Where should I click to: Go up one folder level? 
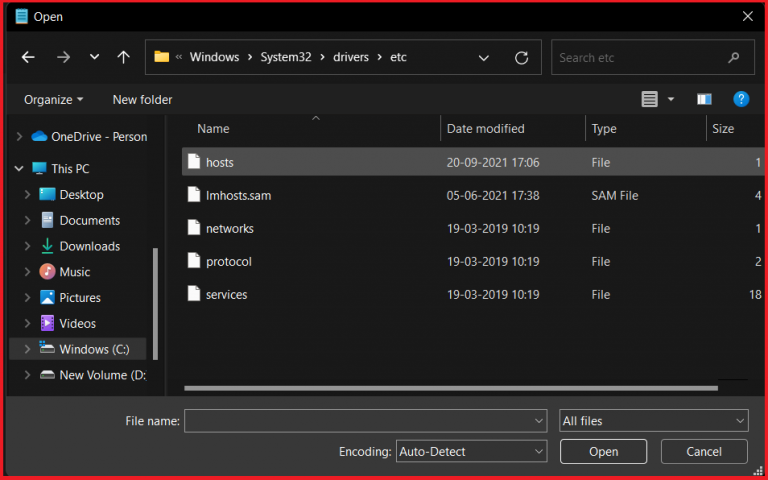pos(123,57)
